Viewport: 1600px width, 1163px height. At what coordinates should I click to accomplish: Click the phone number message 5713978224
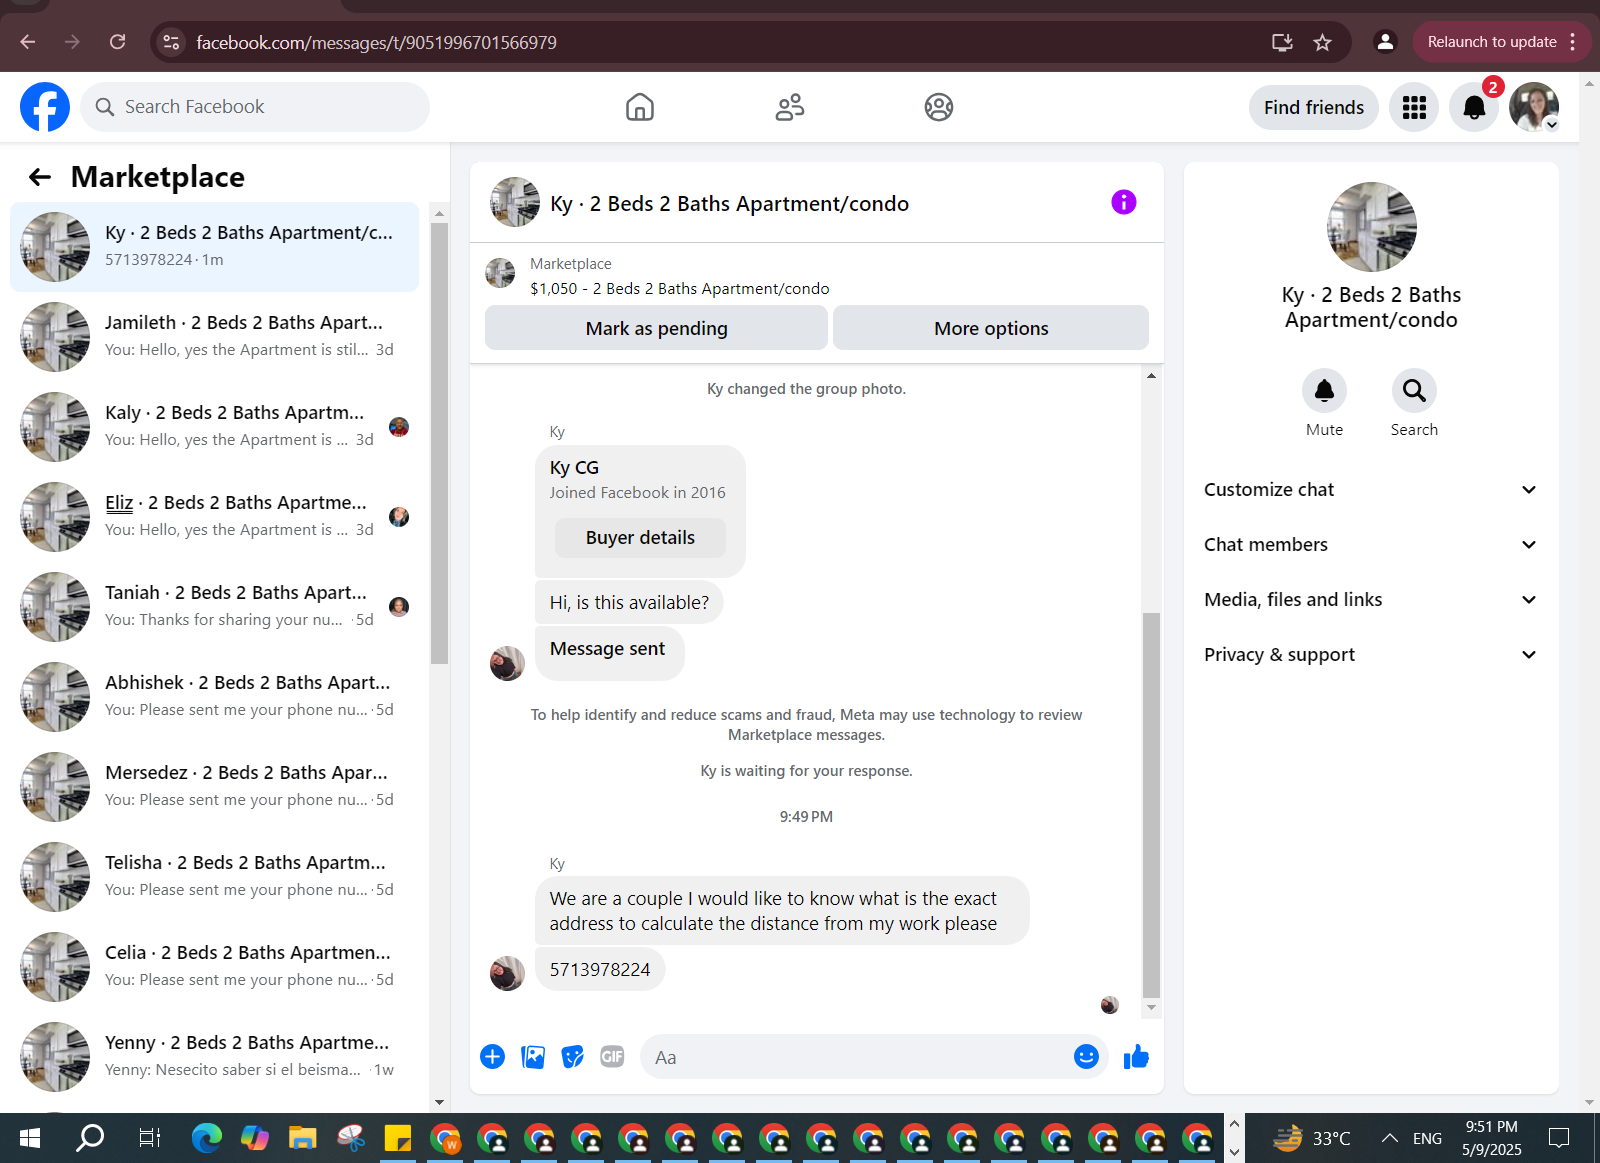click(600, 970)
